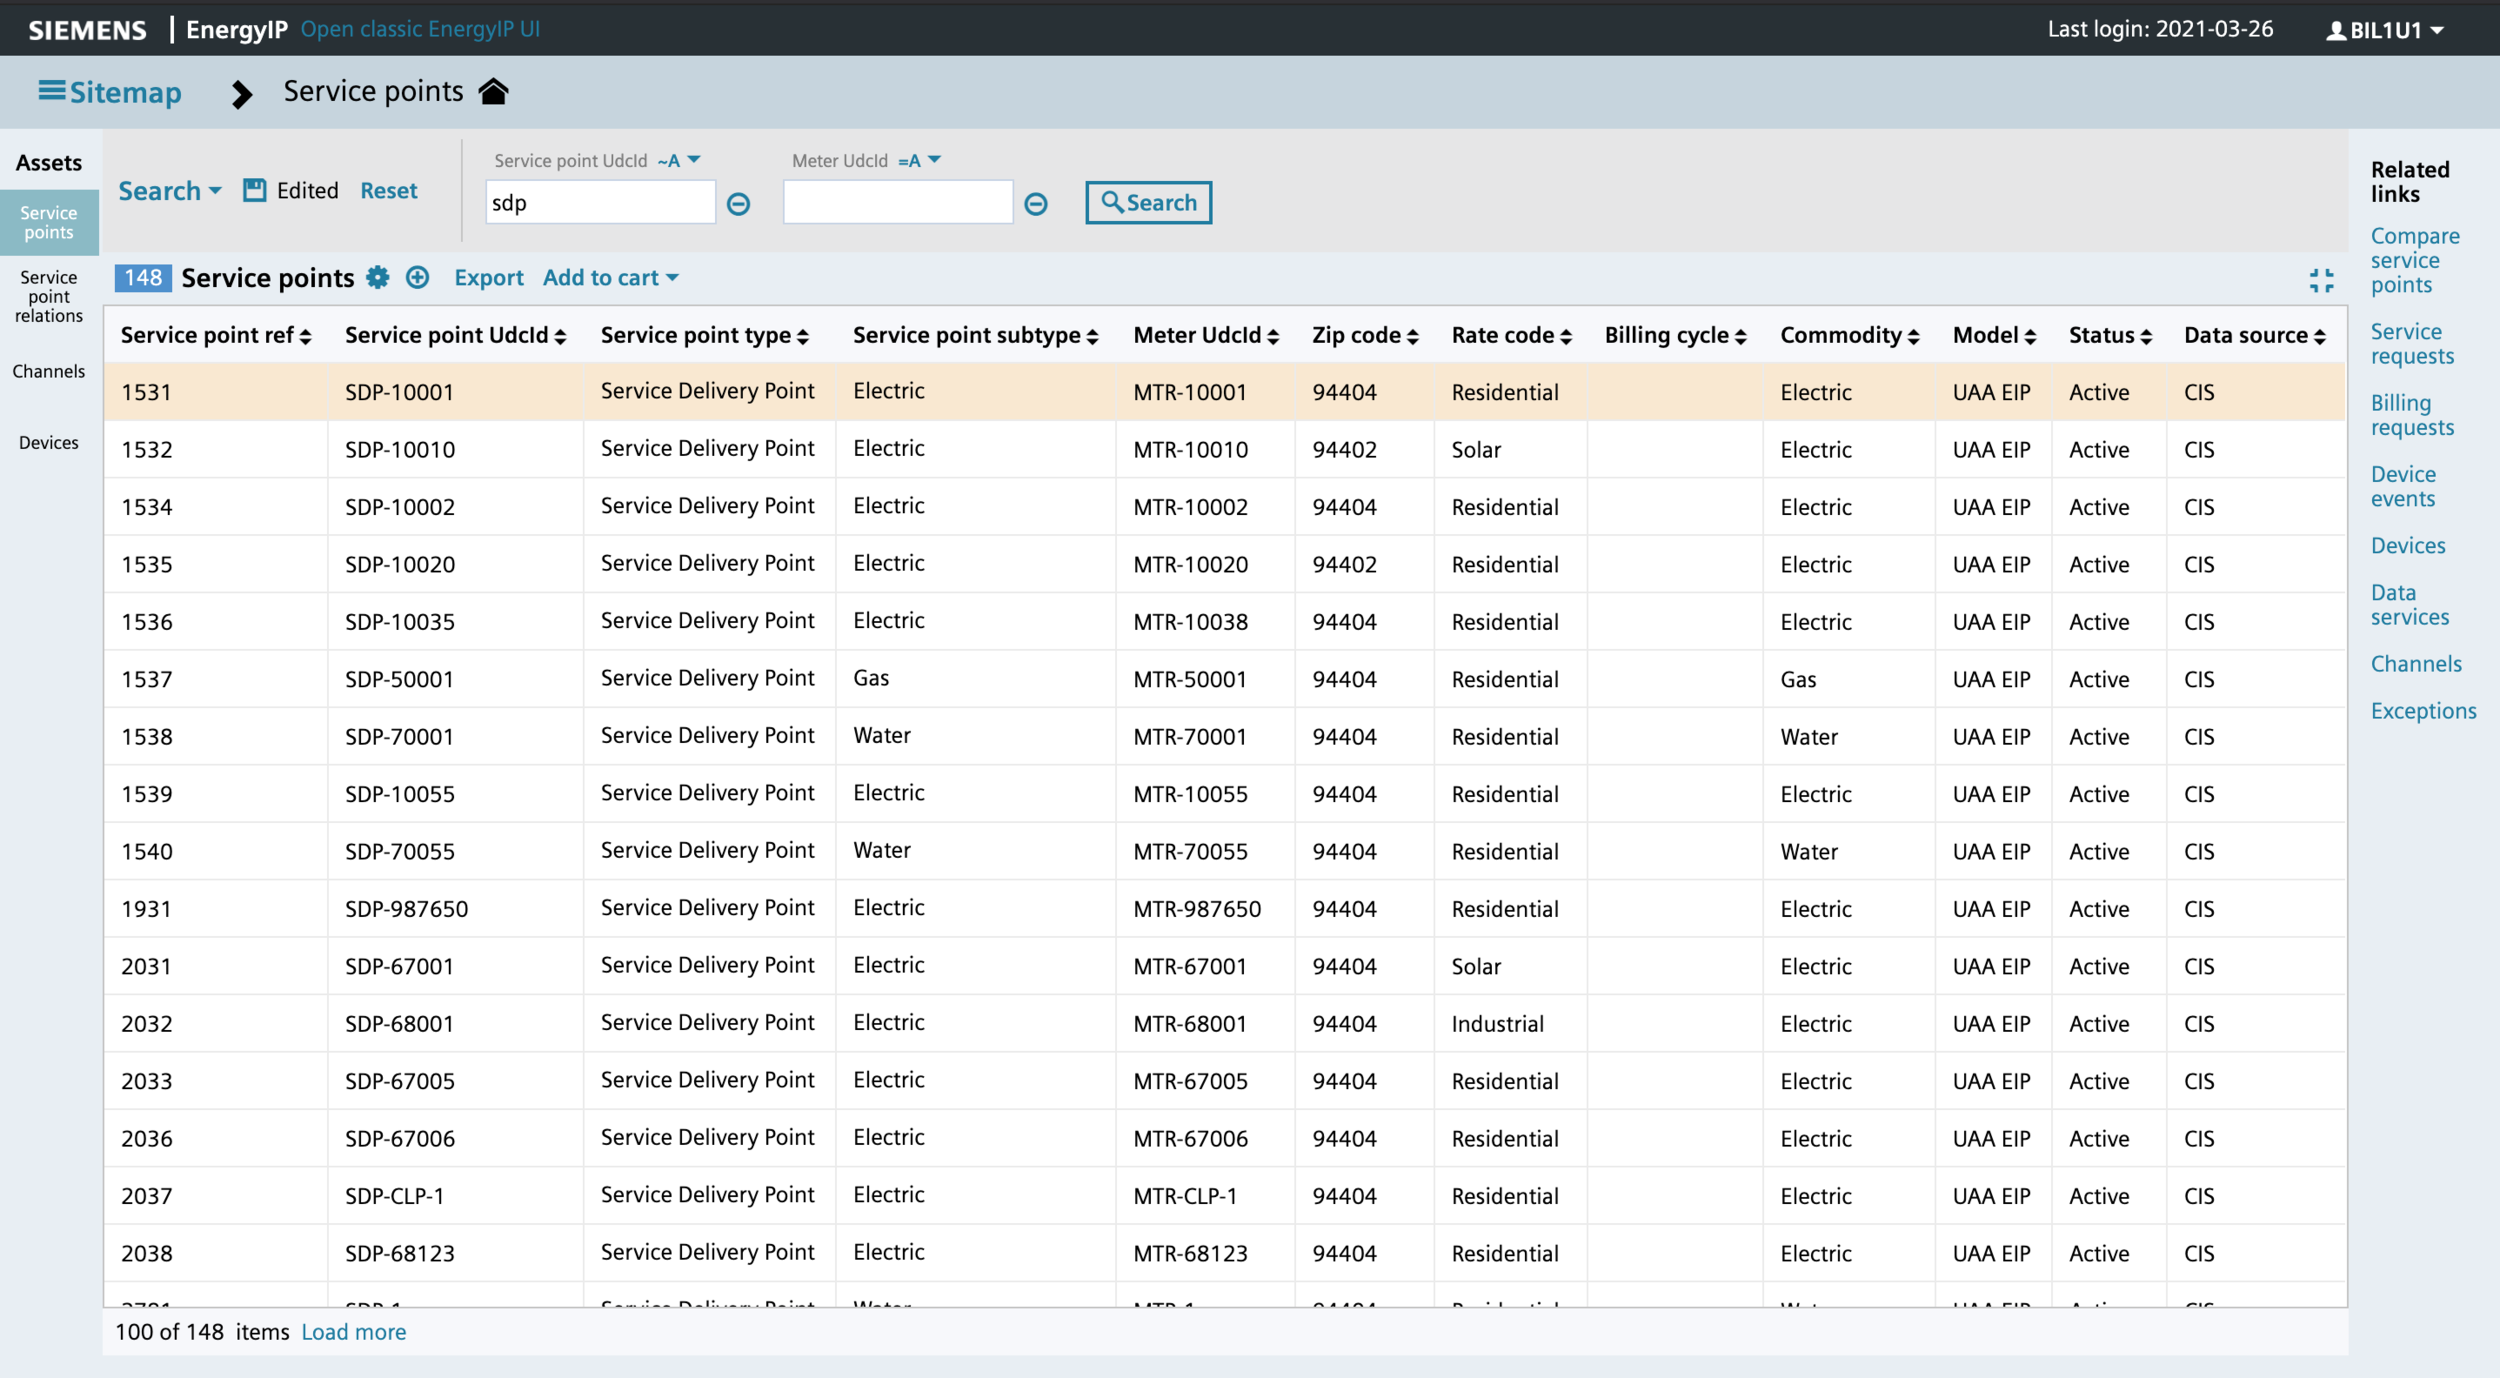Select row with SDP-10001
This screenshot has width=2500, height=1378.
[x=1225, y=392]
